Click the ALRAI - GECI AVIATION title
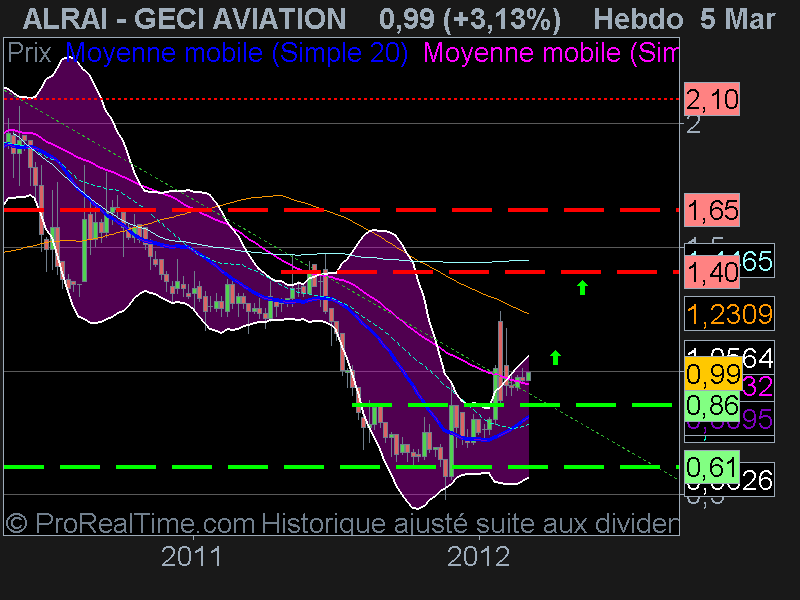The image size is (800, 600). pyautogui.click(x=185, y=19)
